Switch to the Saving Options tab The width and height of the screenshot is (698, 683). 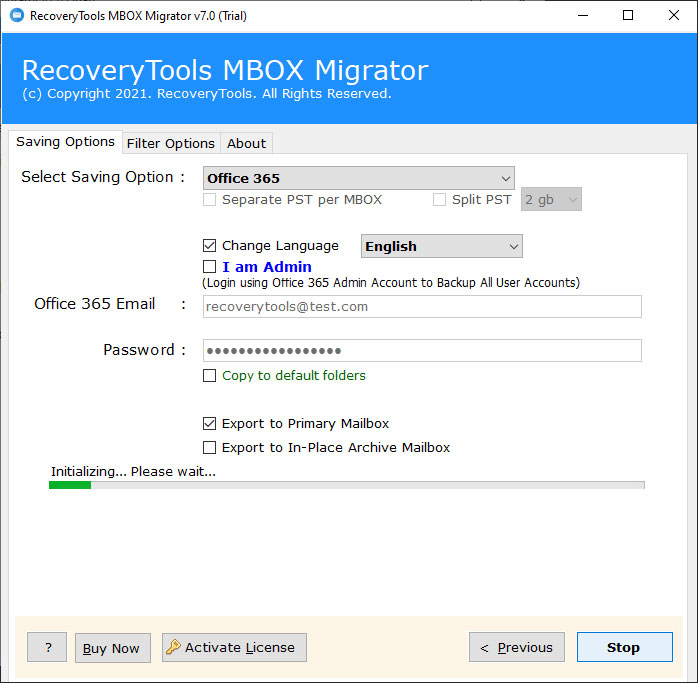point(65,142)
